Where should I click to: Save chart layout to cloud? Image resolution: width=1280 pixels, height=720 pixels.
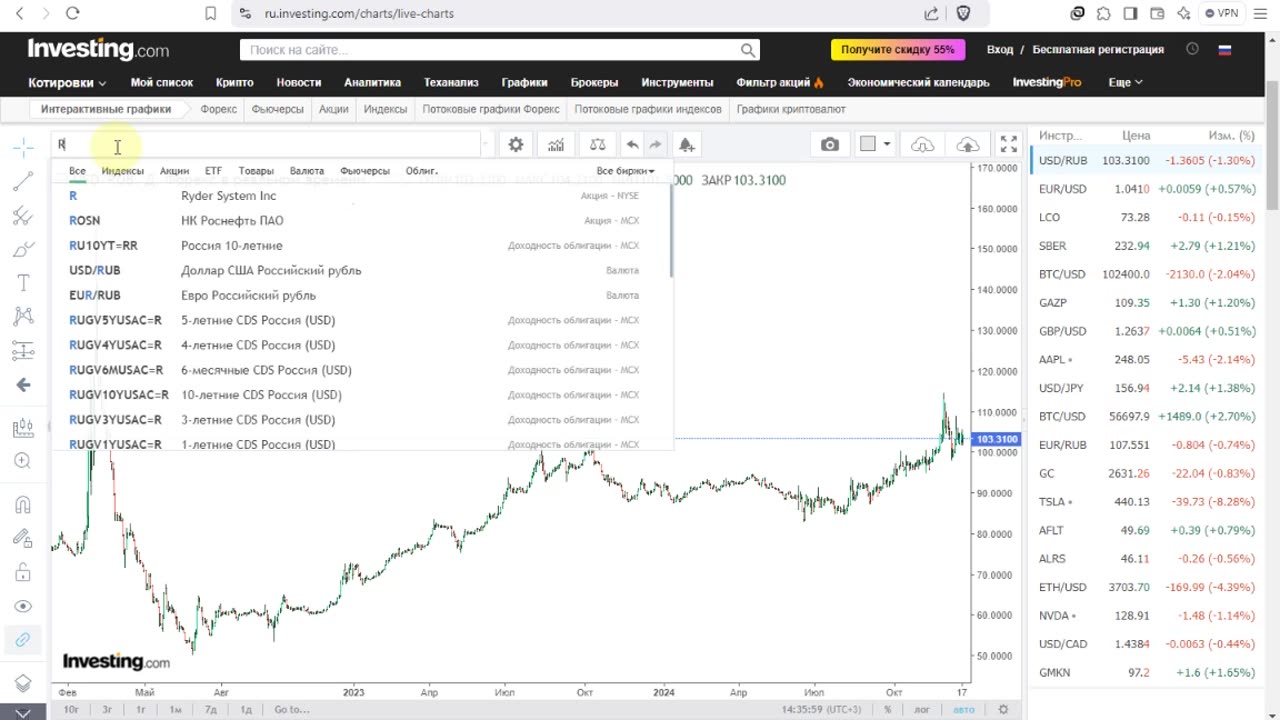[967, 145]
